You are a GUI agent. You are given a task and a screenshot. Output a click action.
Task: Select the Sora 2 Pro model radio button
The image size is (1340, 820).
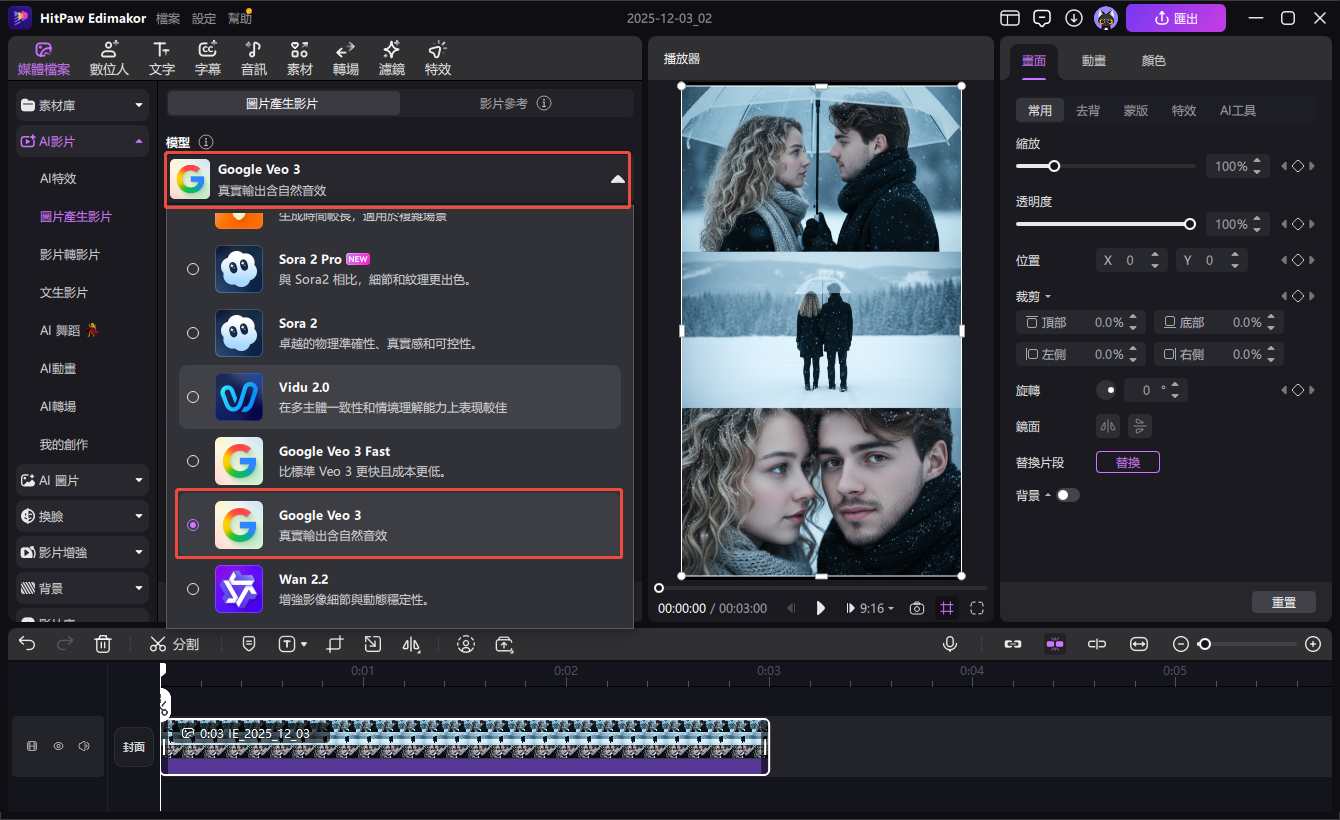pyautogui.click(x=192, y=269)
